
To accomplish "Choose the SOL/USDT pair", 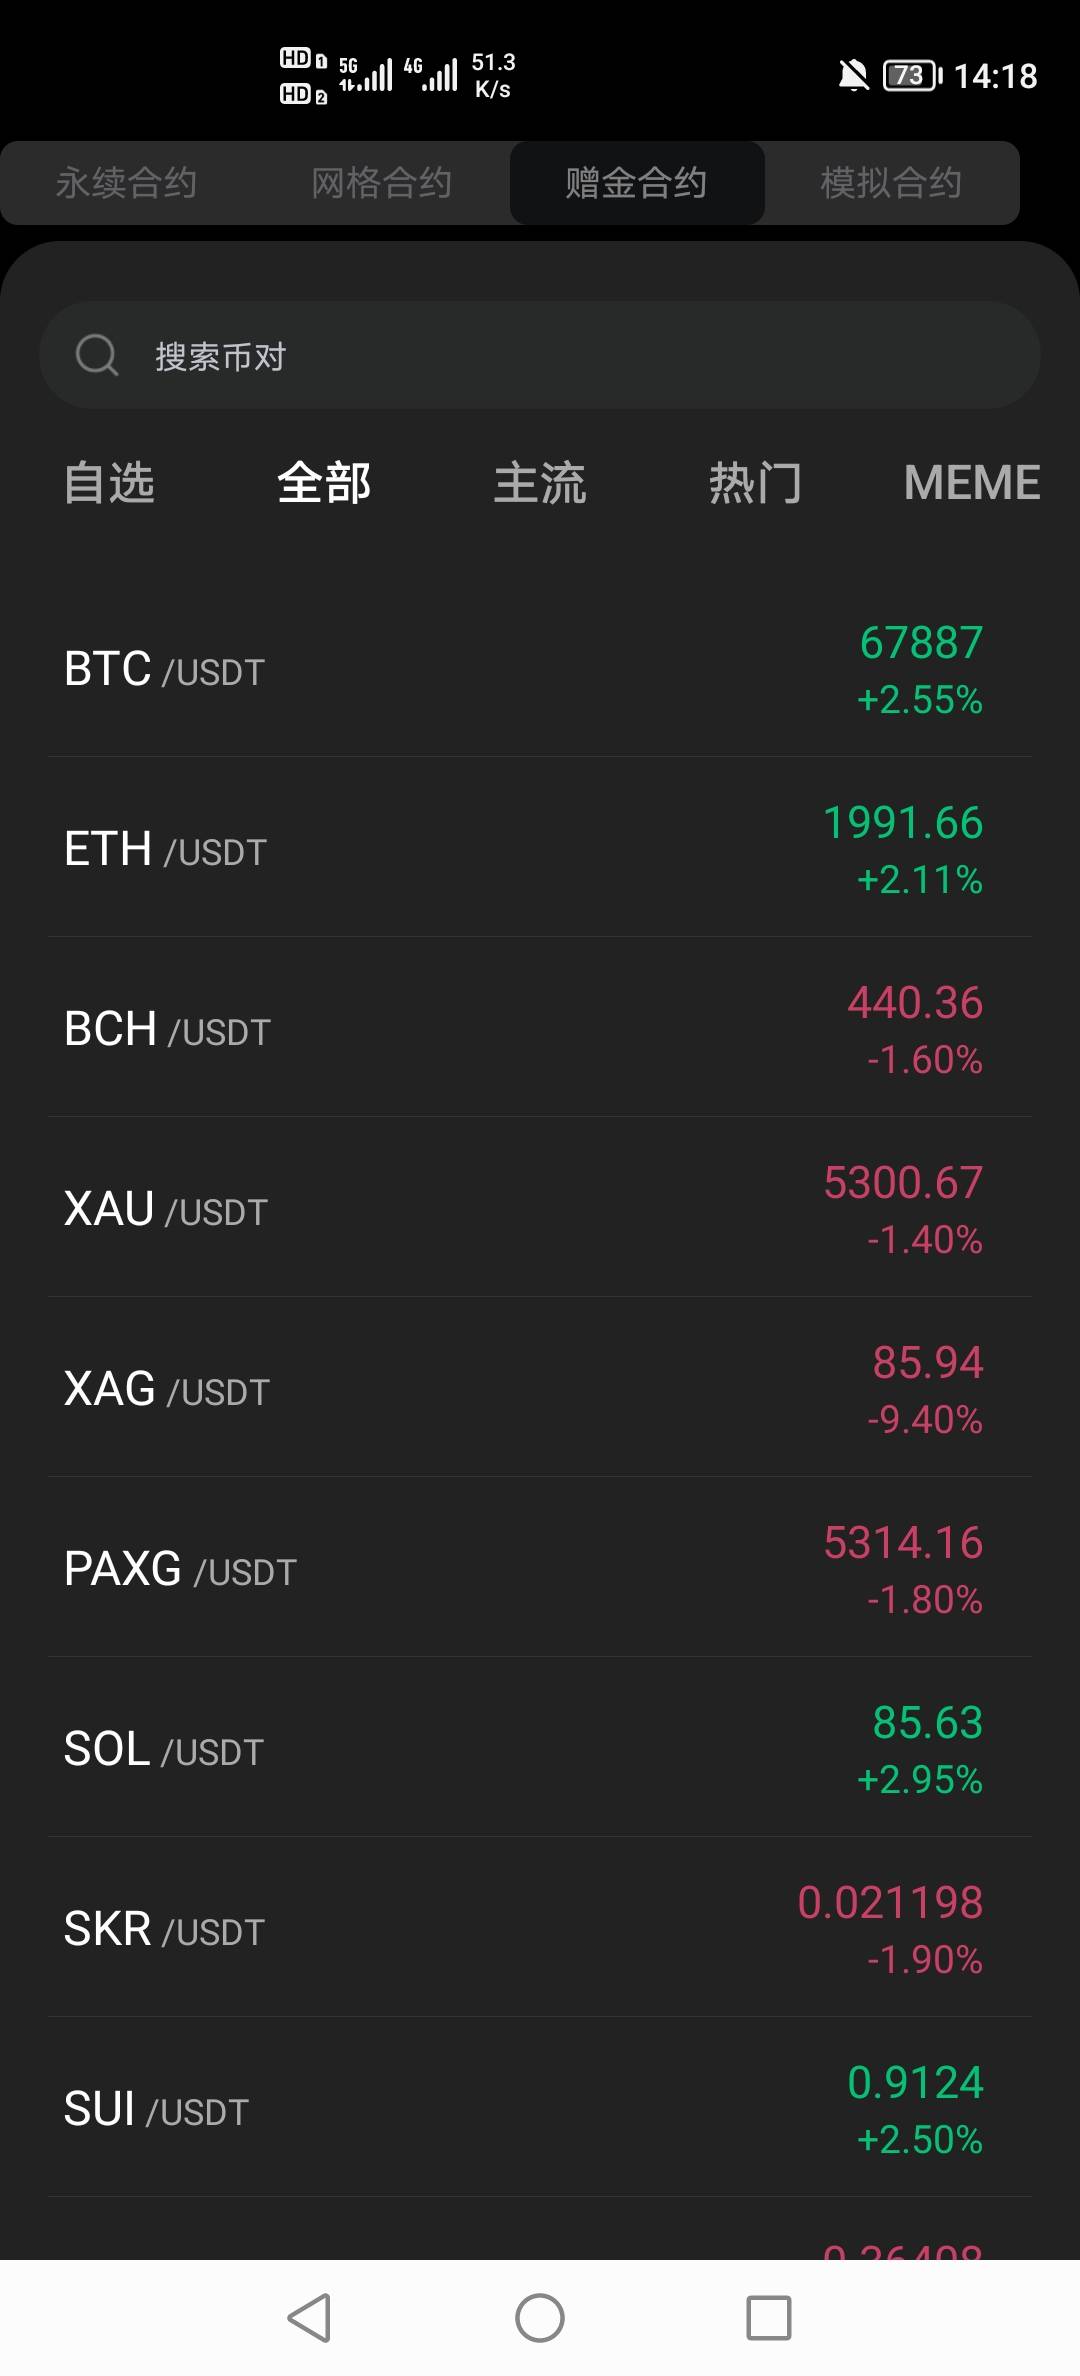I will pyautogui.click(x=540, y=1749).
